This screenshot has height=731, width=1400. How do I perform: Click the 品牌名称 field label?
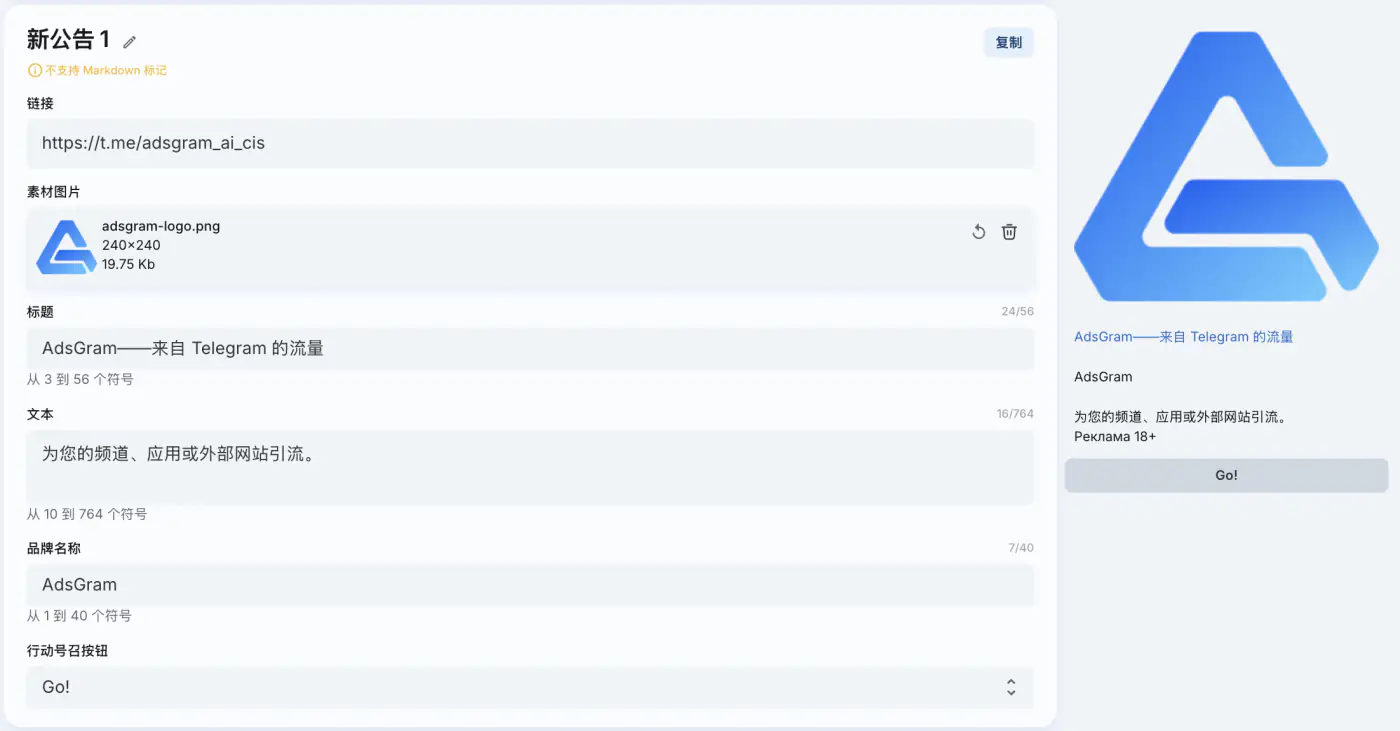[54, 549]
